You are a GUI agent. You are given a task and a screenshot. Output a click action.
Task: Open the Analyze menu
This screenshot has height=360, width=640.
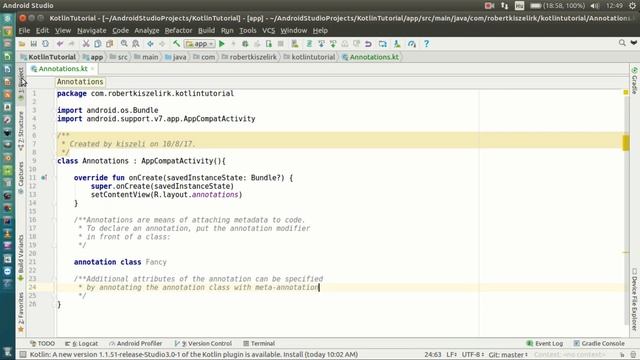pos(147,31)
